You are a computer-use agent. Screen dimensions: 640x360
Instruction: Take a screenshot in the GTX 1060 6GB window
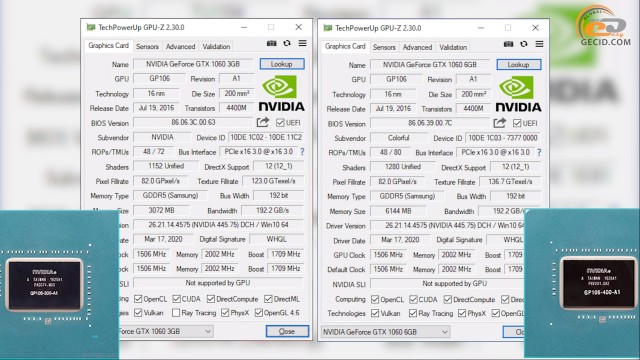coord(508,44)
